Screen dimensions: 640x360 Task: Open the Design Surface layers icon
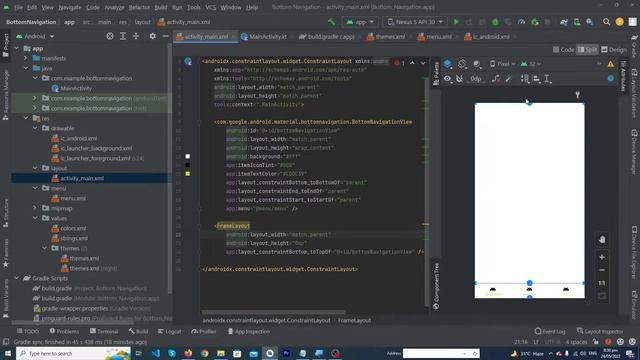[x=448, y=64]
